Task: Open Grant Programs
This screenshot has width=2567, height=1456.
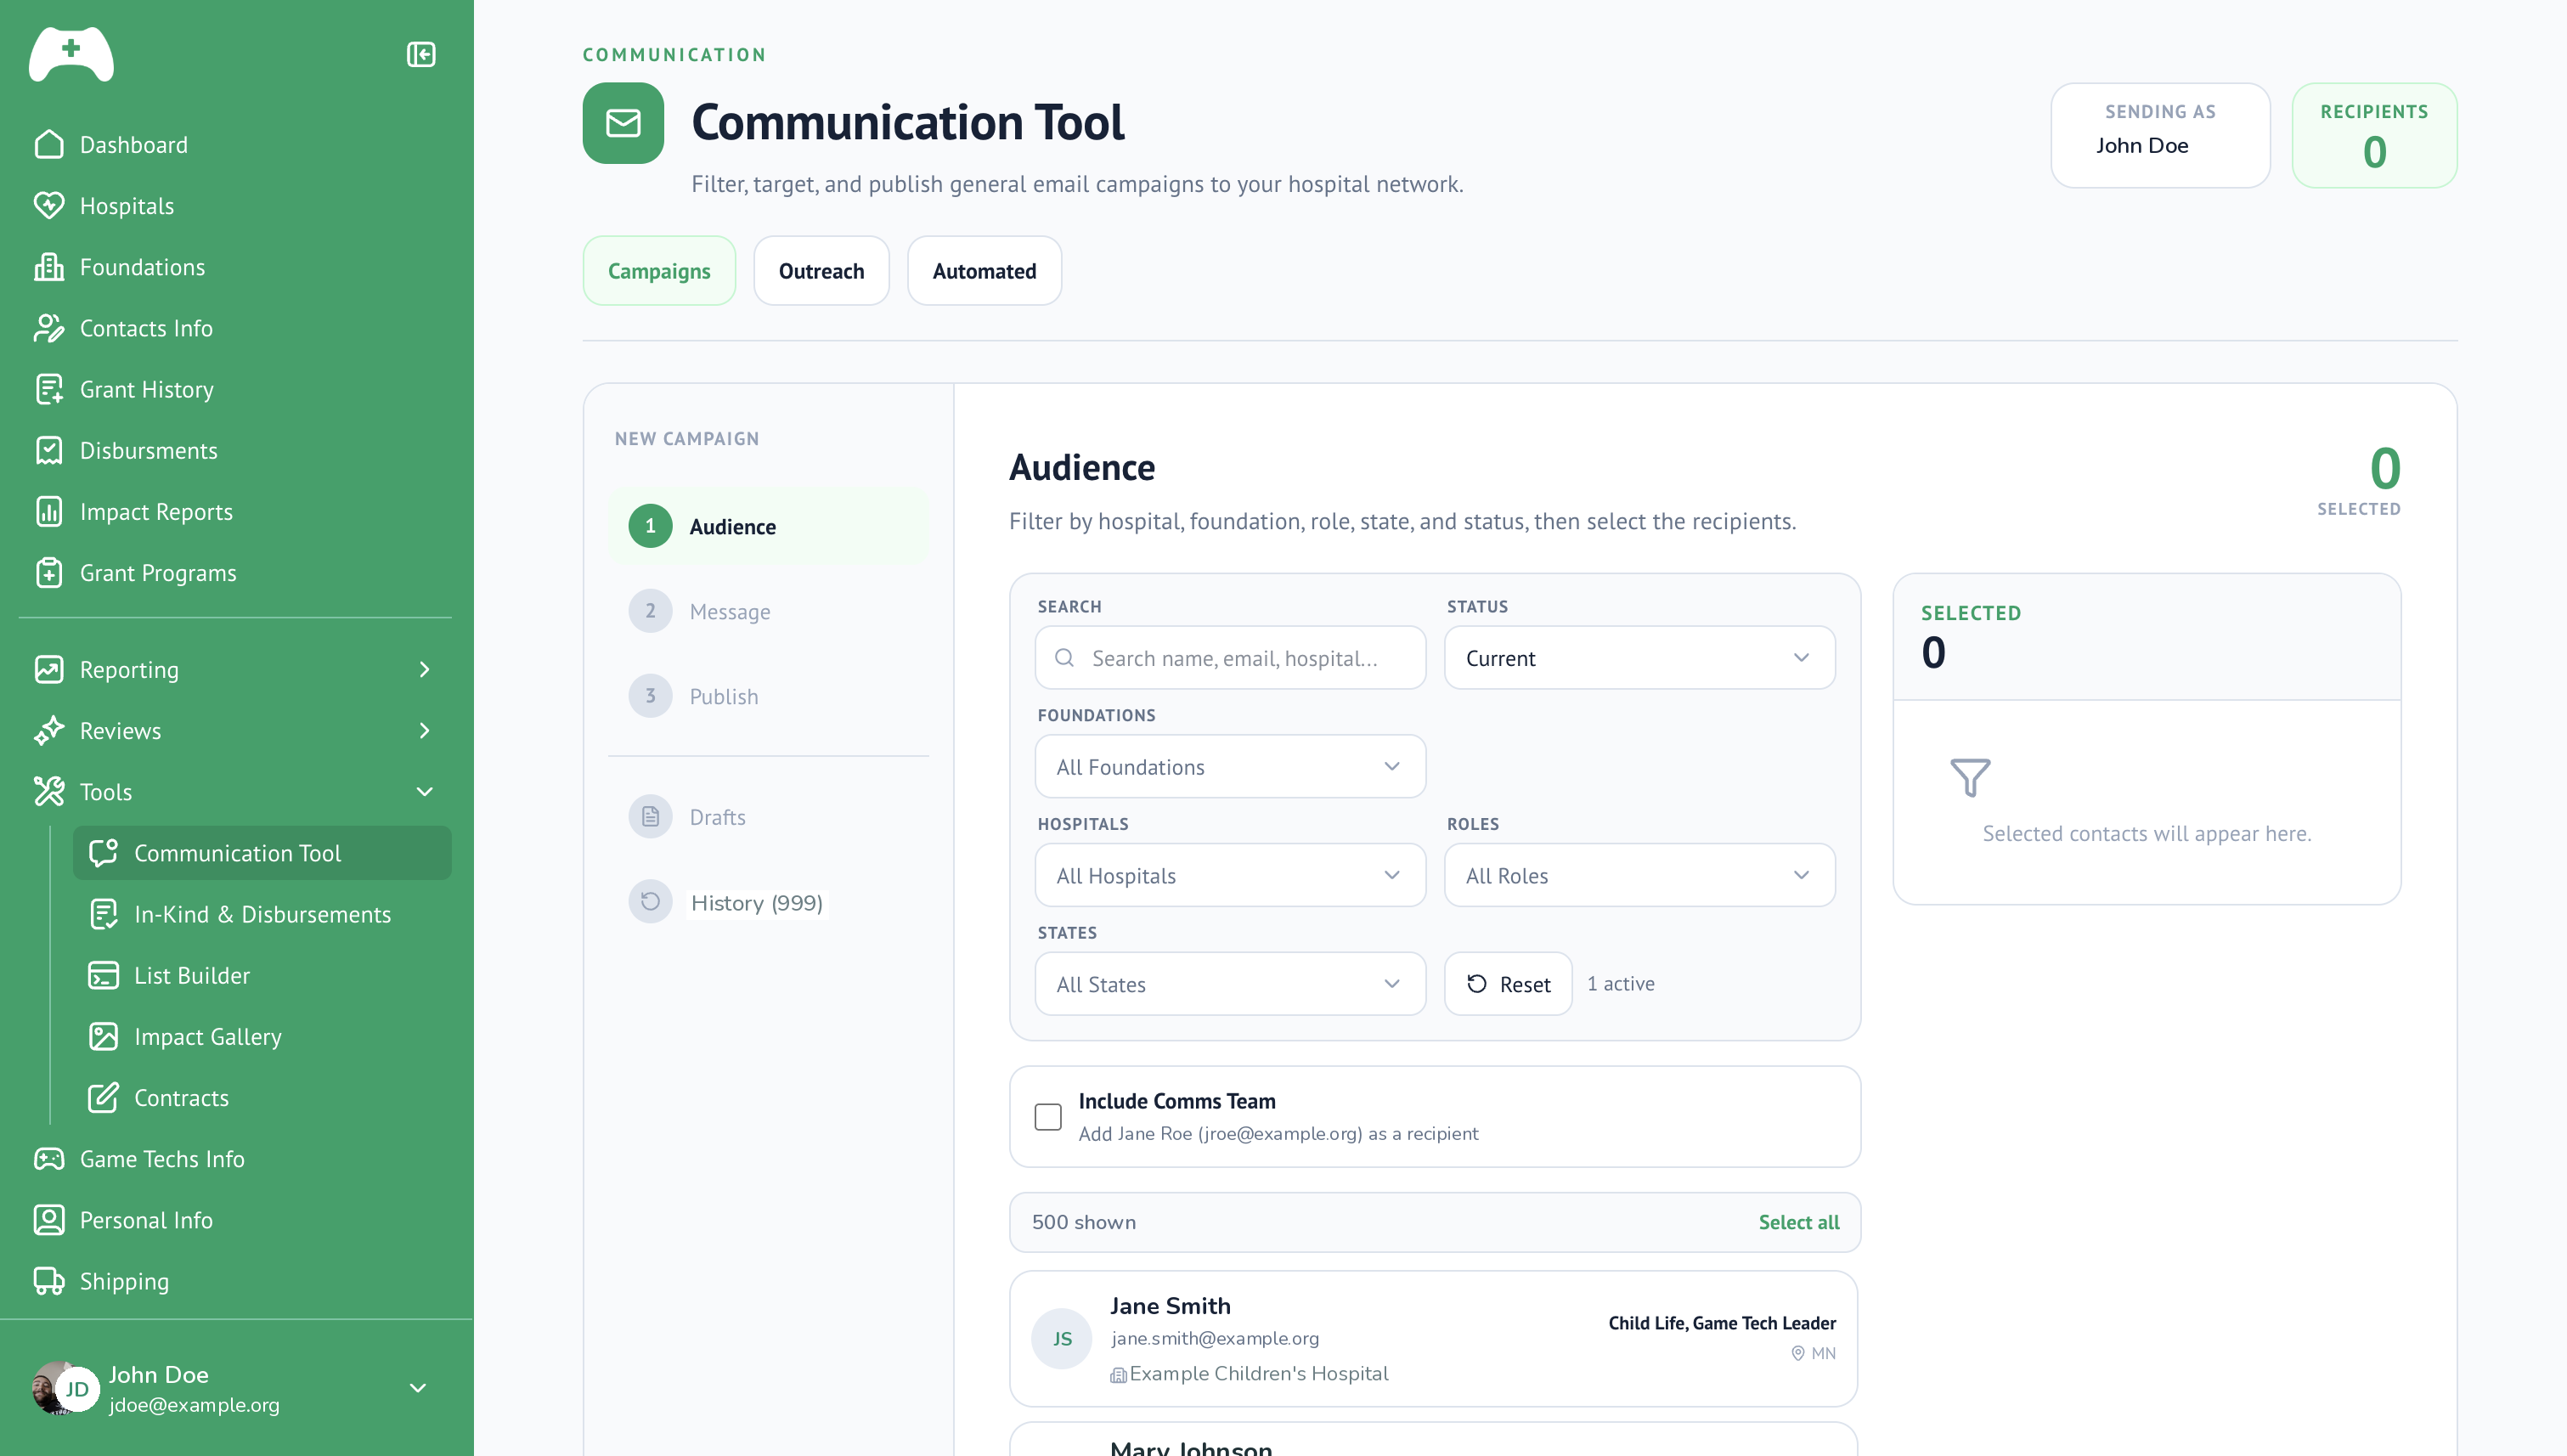Action: click(x=235, y=572)
